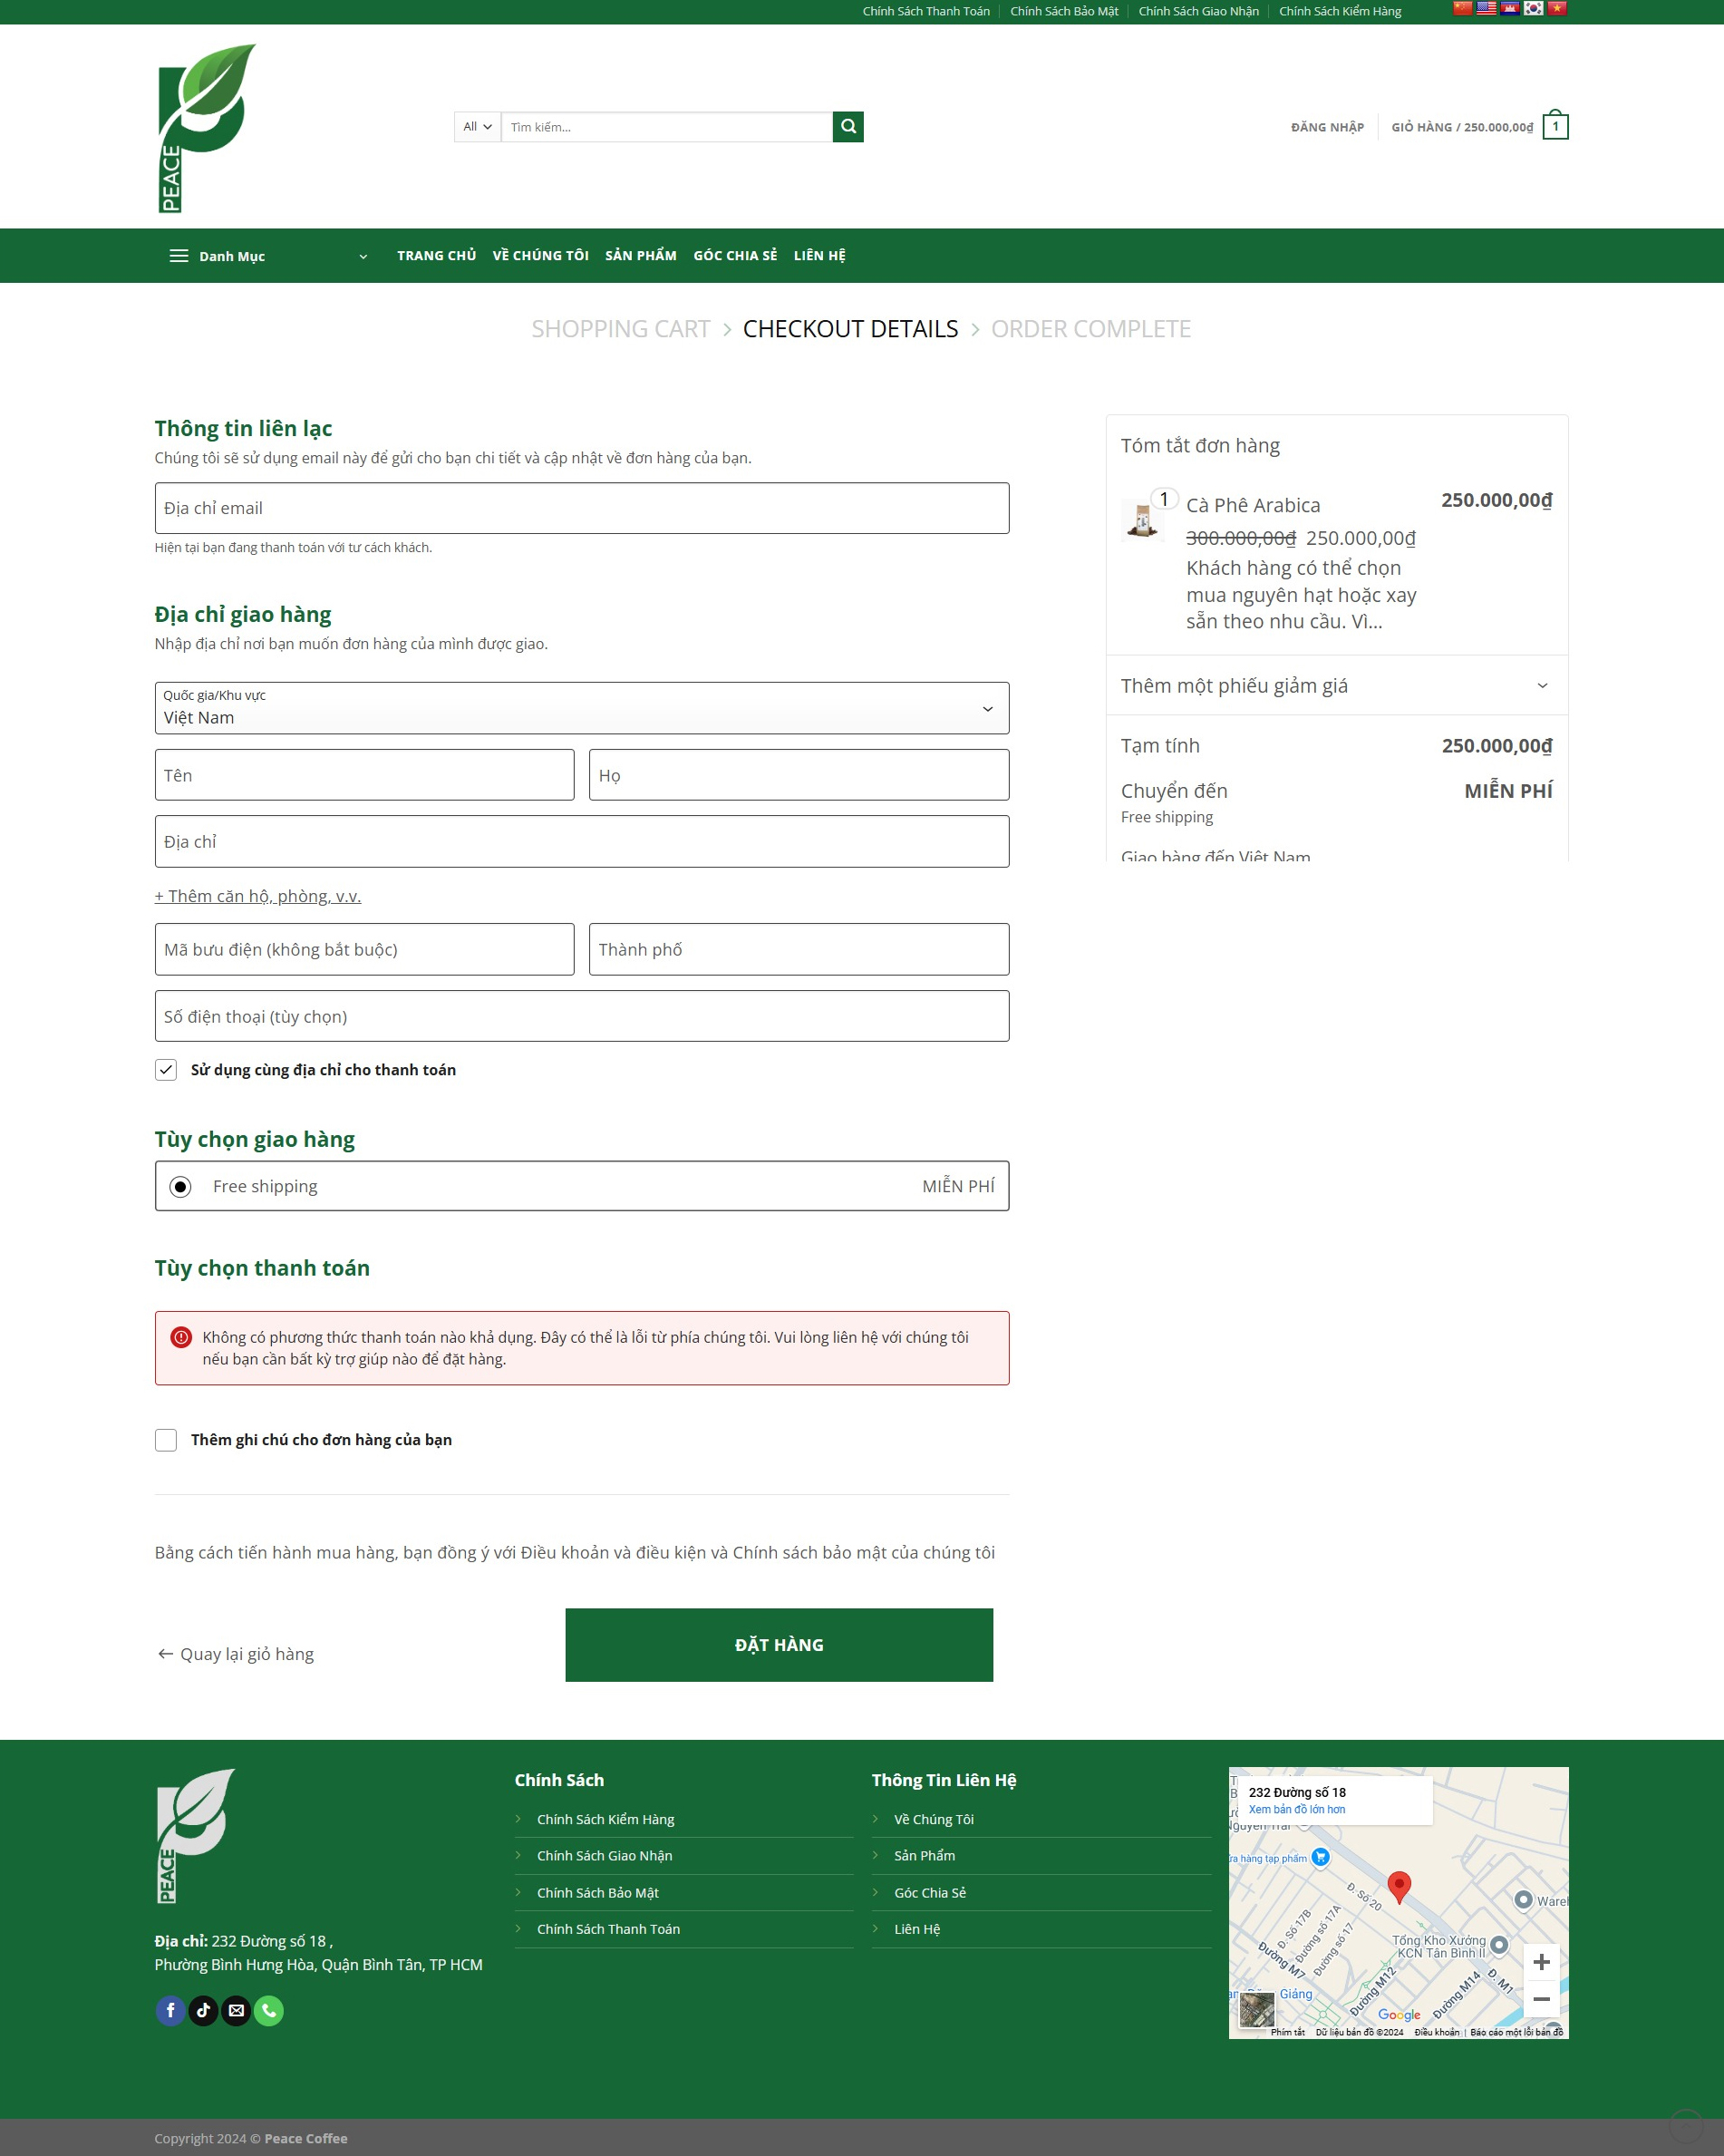Switch language using the China flag
Viewport: 1724px width, 2156px height.
pos(1462,9)
